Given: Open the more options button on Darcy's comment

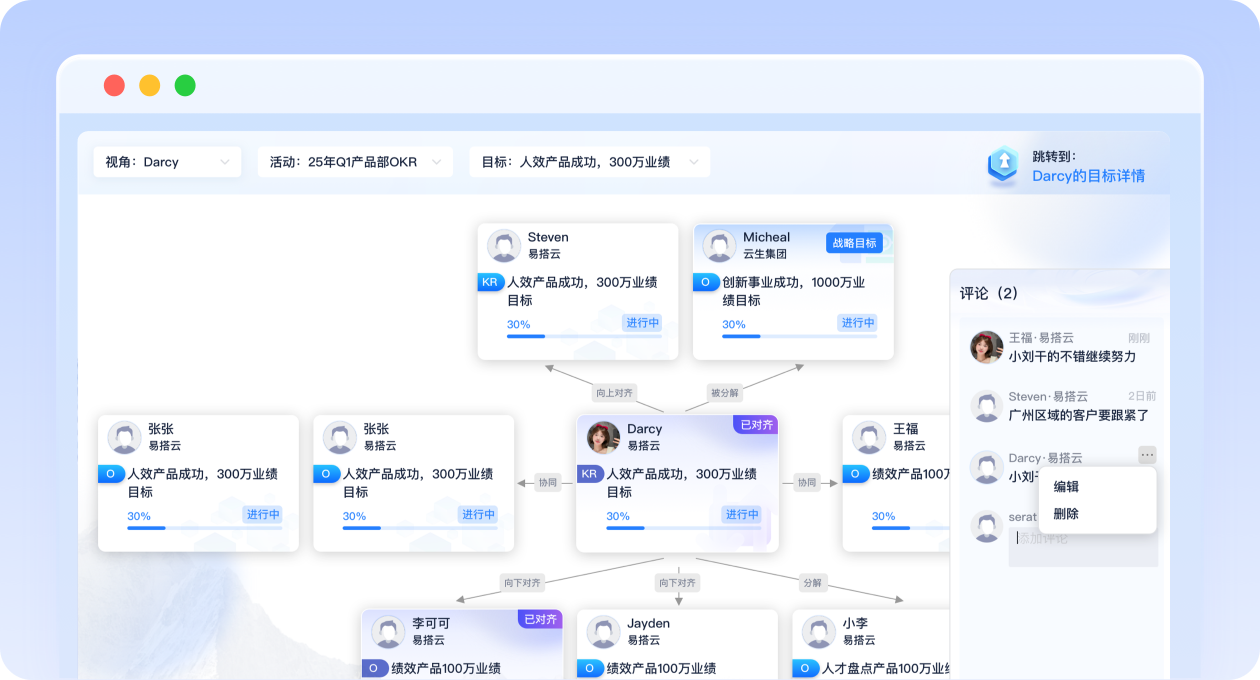Looking at the screenshot, I should [1146, 455].
